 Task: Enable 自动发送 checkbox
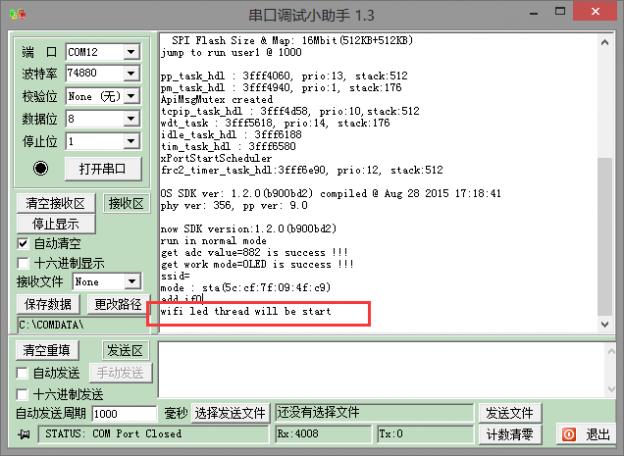point(22,373)
